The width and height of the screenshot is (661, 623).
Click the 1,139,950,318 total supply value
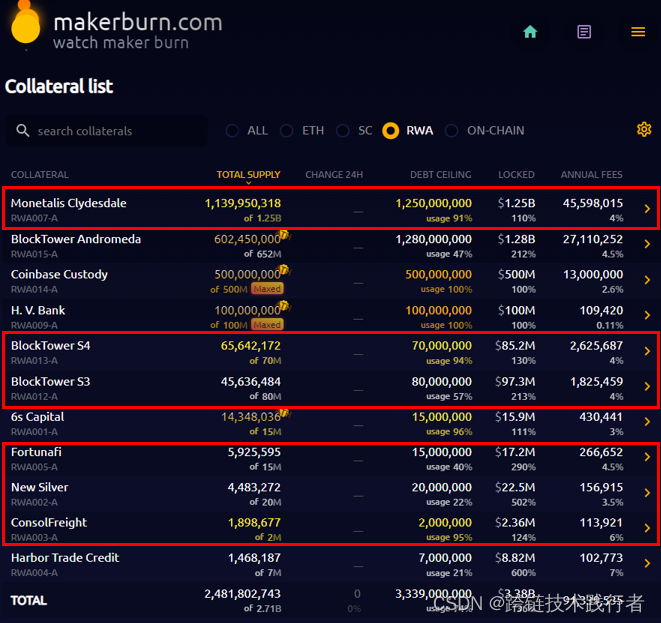point(243,203)
